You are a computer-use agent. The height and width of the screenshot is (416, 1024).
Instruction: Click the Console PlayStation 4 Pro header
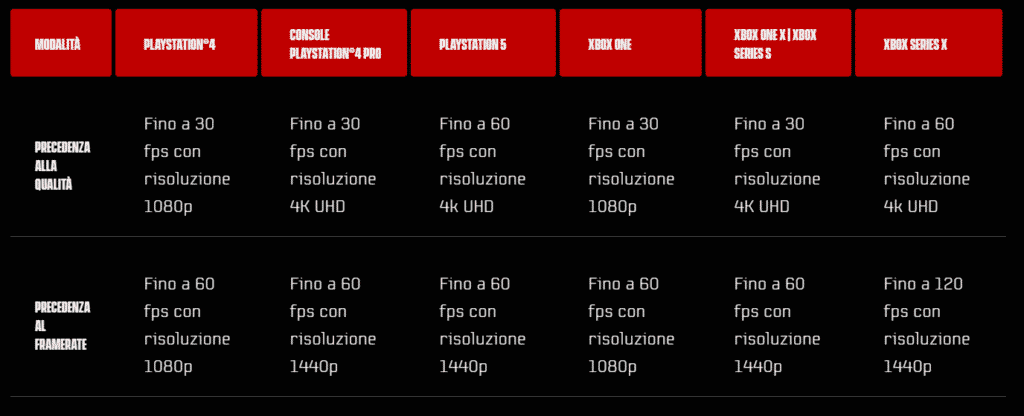click(335, 43)
